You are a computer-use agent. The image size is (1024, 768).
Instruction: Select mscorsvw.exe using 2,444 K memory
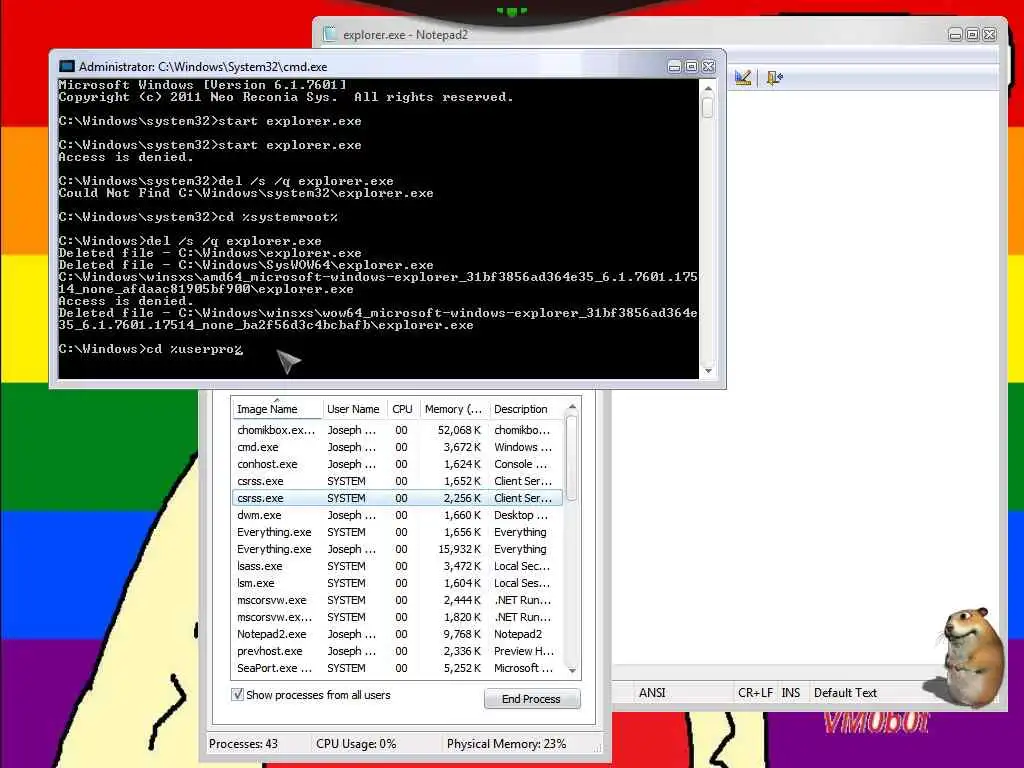click(397, 600)
